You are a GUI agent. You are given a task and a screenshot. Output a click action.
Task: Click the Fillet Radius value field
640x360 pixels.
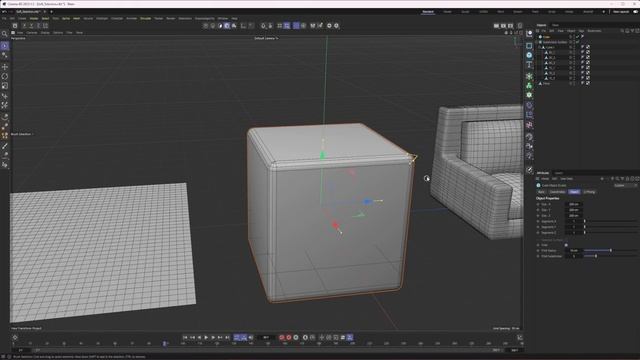pyautogui.click(x=573, y=250)
